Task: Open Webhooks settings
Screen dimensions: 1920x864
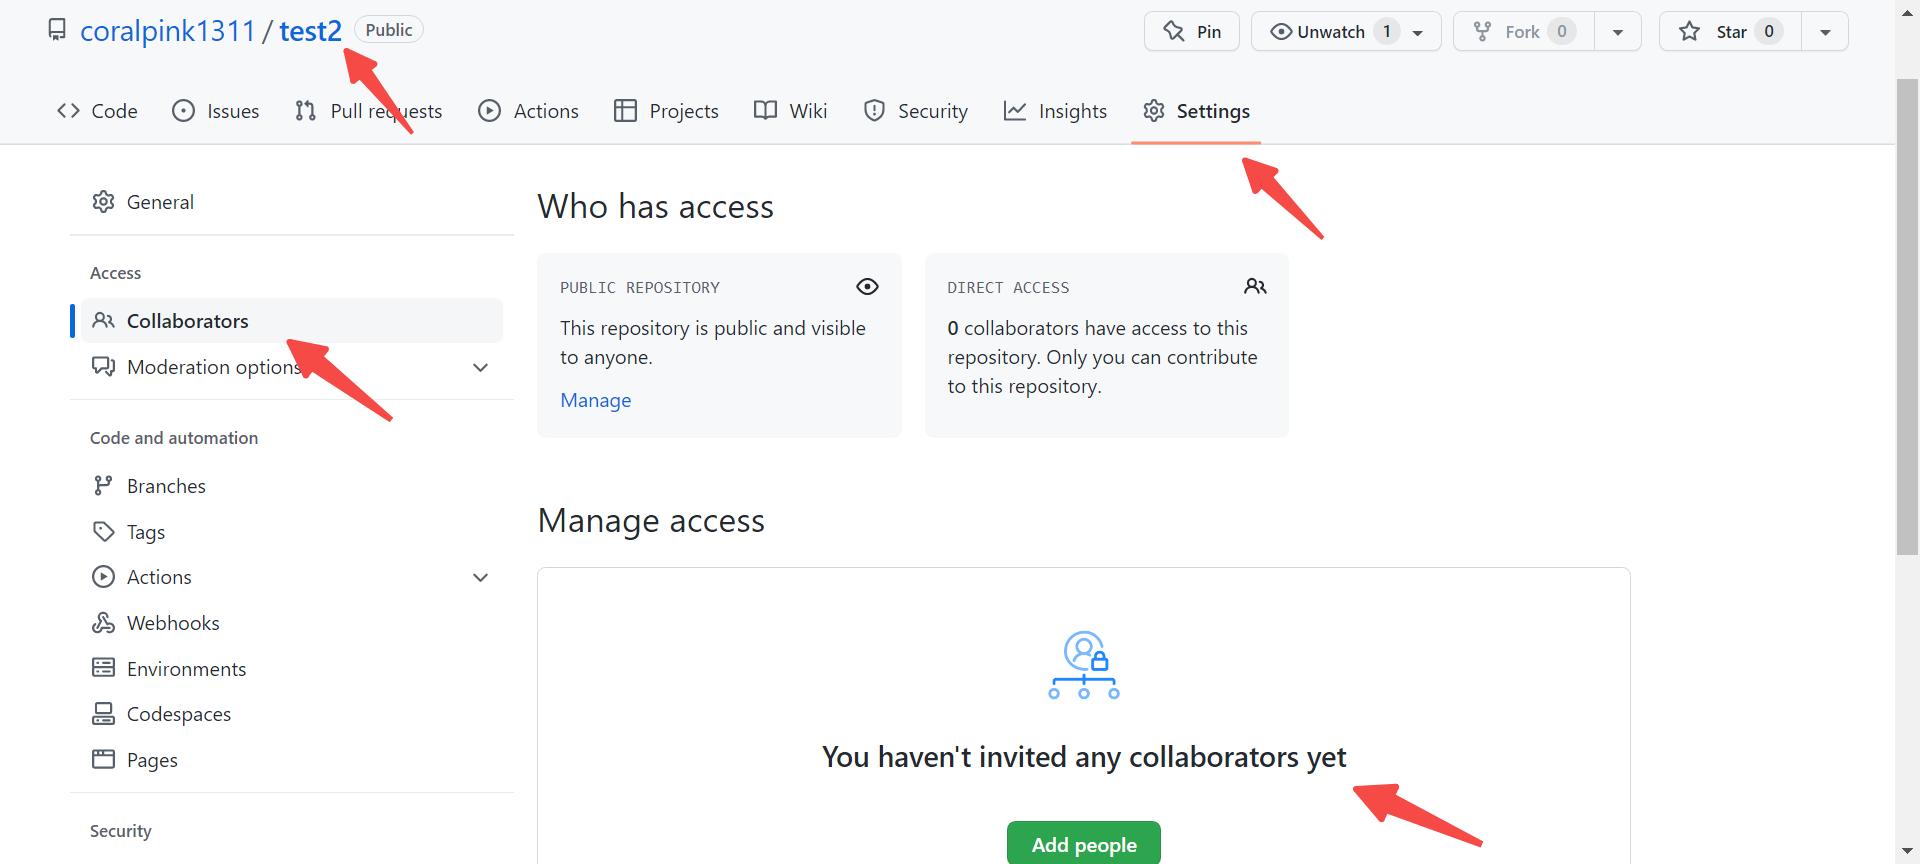Action: pyautogui.click(x=292, y=623)
